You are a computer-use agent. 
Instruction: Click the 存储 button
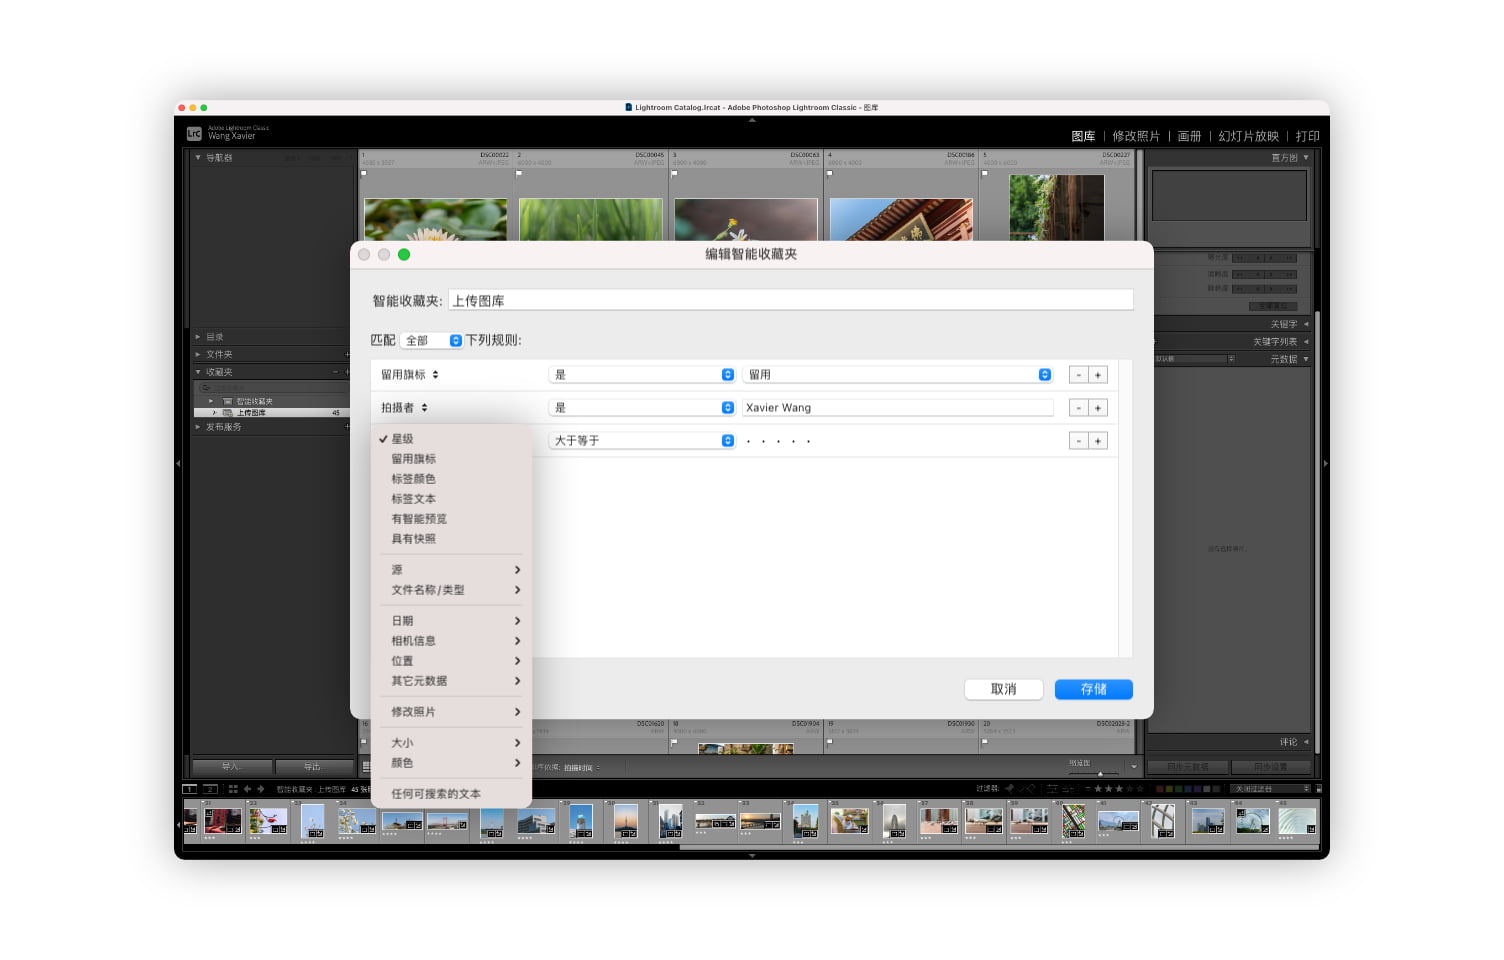1093,689
